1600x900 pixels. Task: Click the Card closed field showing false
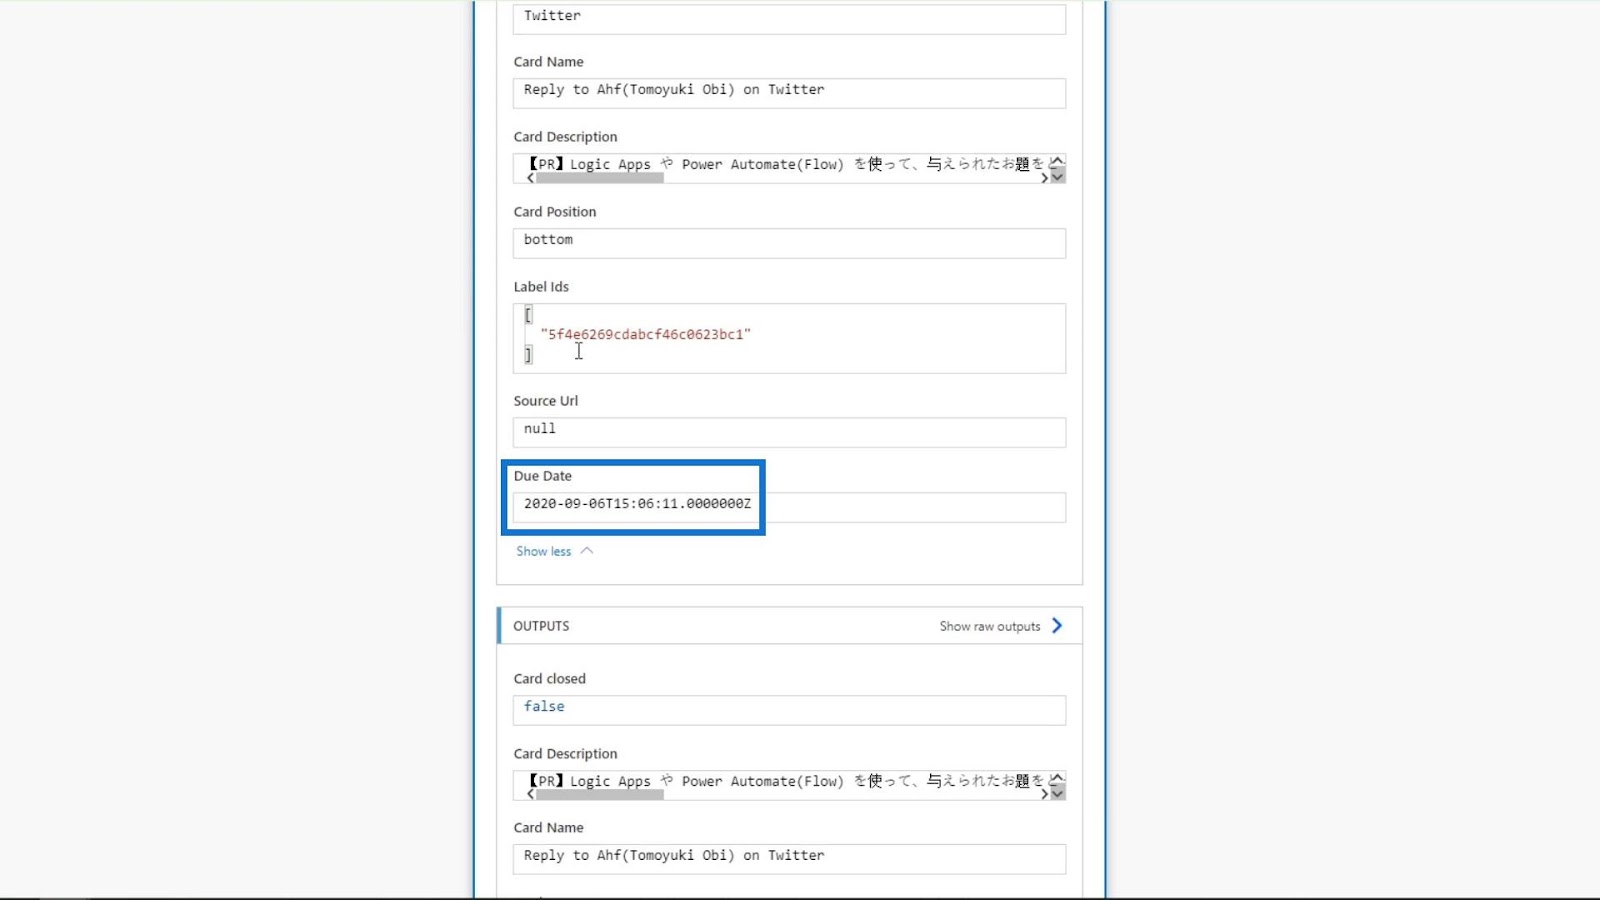[x=789, y=709]
